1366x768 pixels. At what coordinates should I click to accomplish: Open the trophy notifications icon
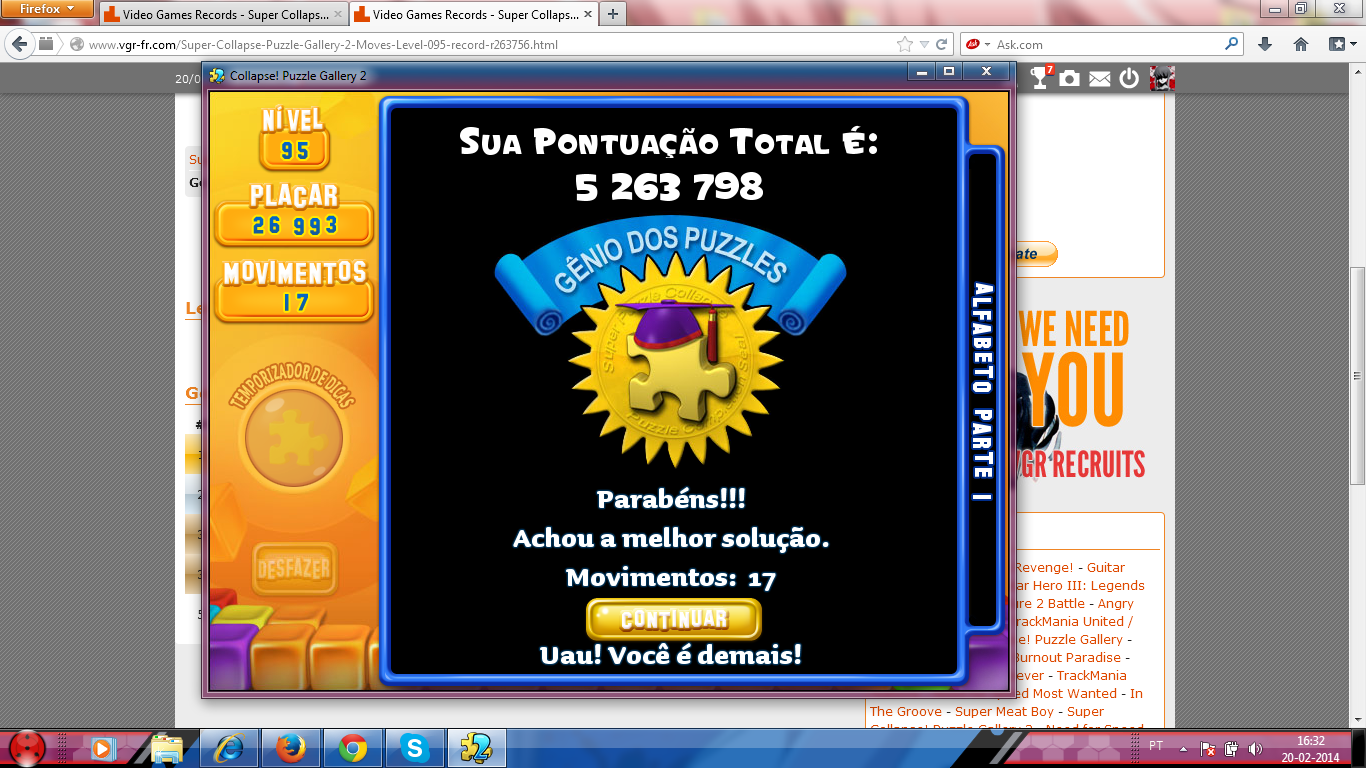(1041, 78)
